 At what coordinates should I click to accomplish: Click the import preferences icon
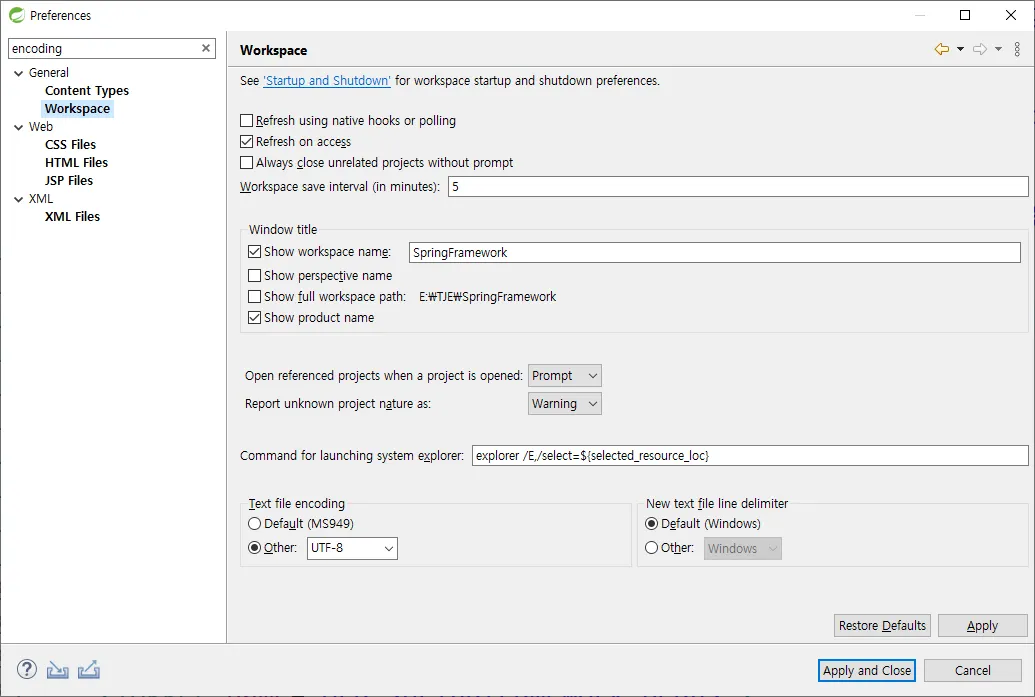[x=58, y=670]
